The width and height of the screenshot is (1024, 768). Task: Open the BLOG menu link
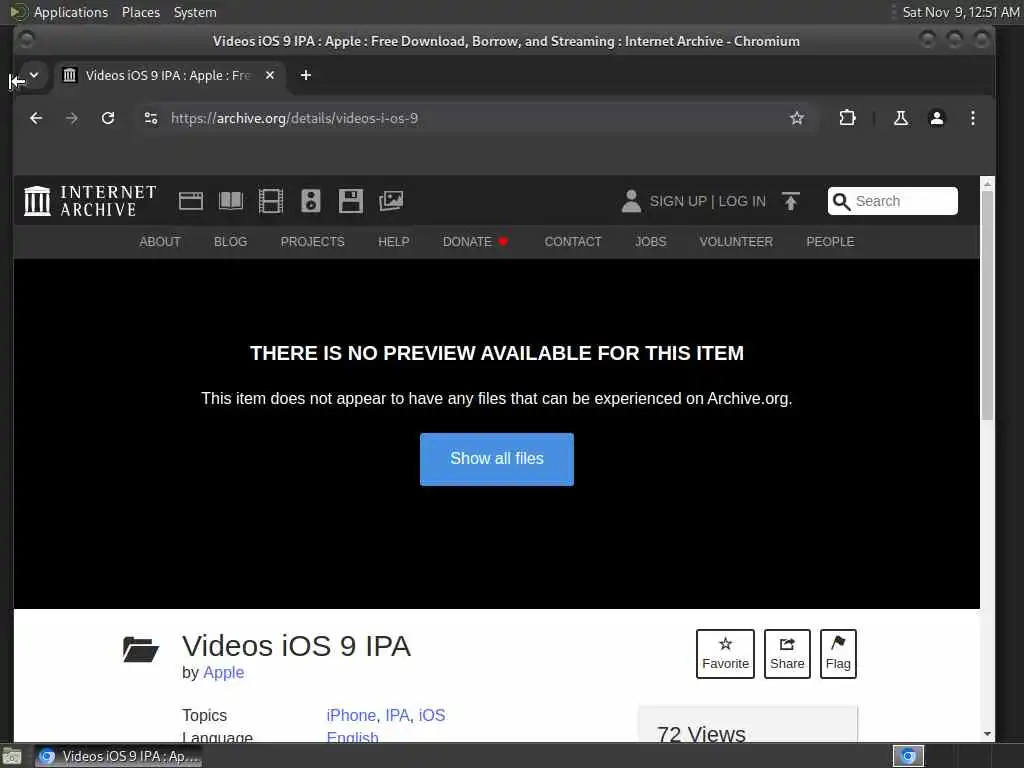(x=231, y=242)
